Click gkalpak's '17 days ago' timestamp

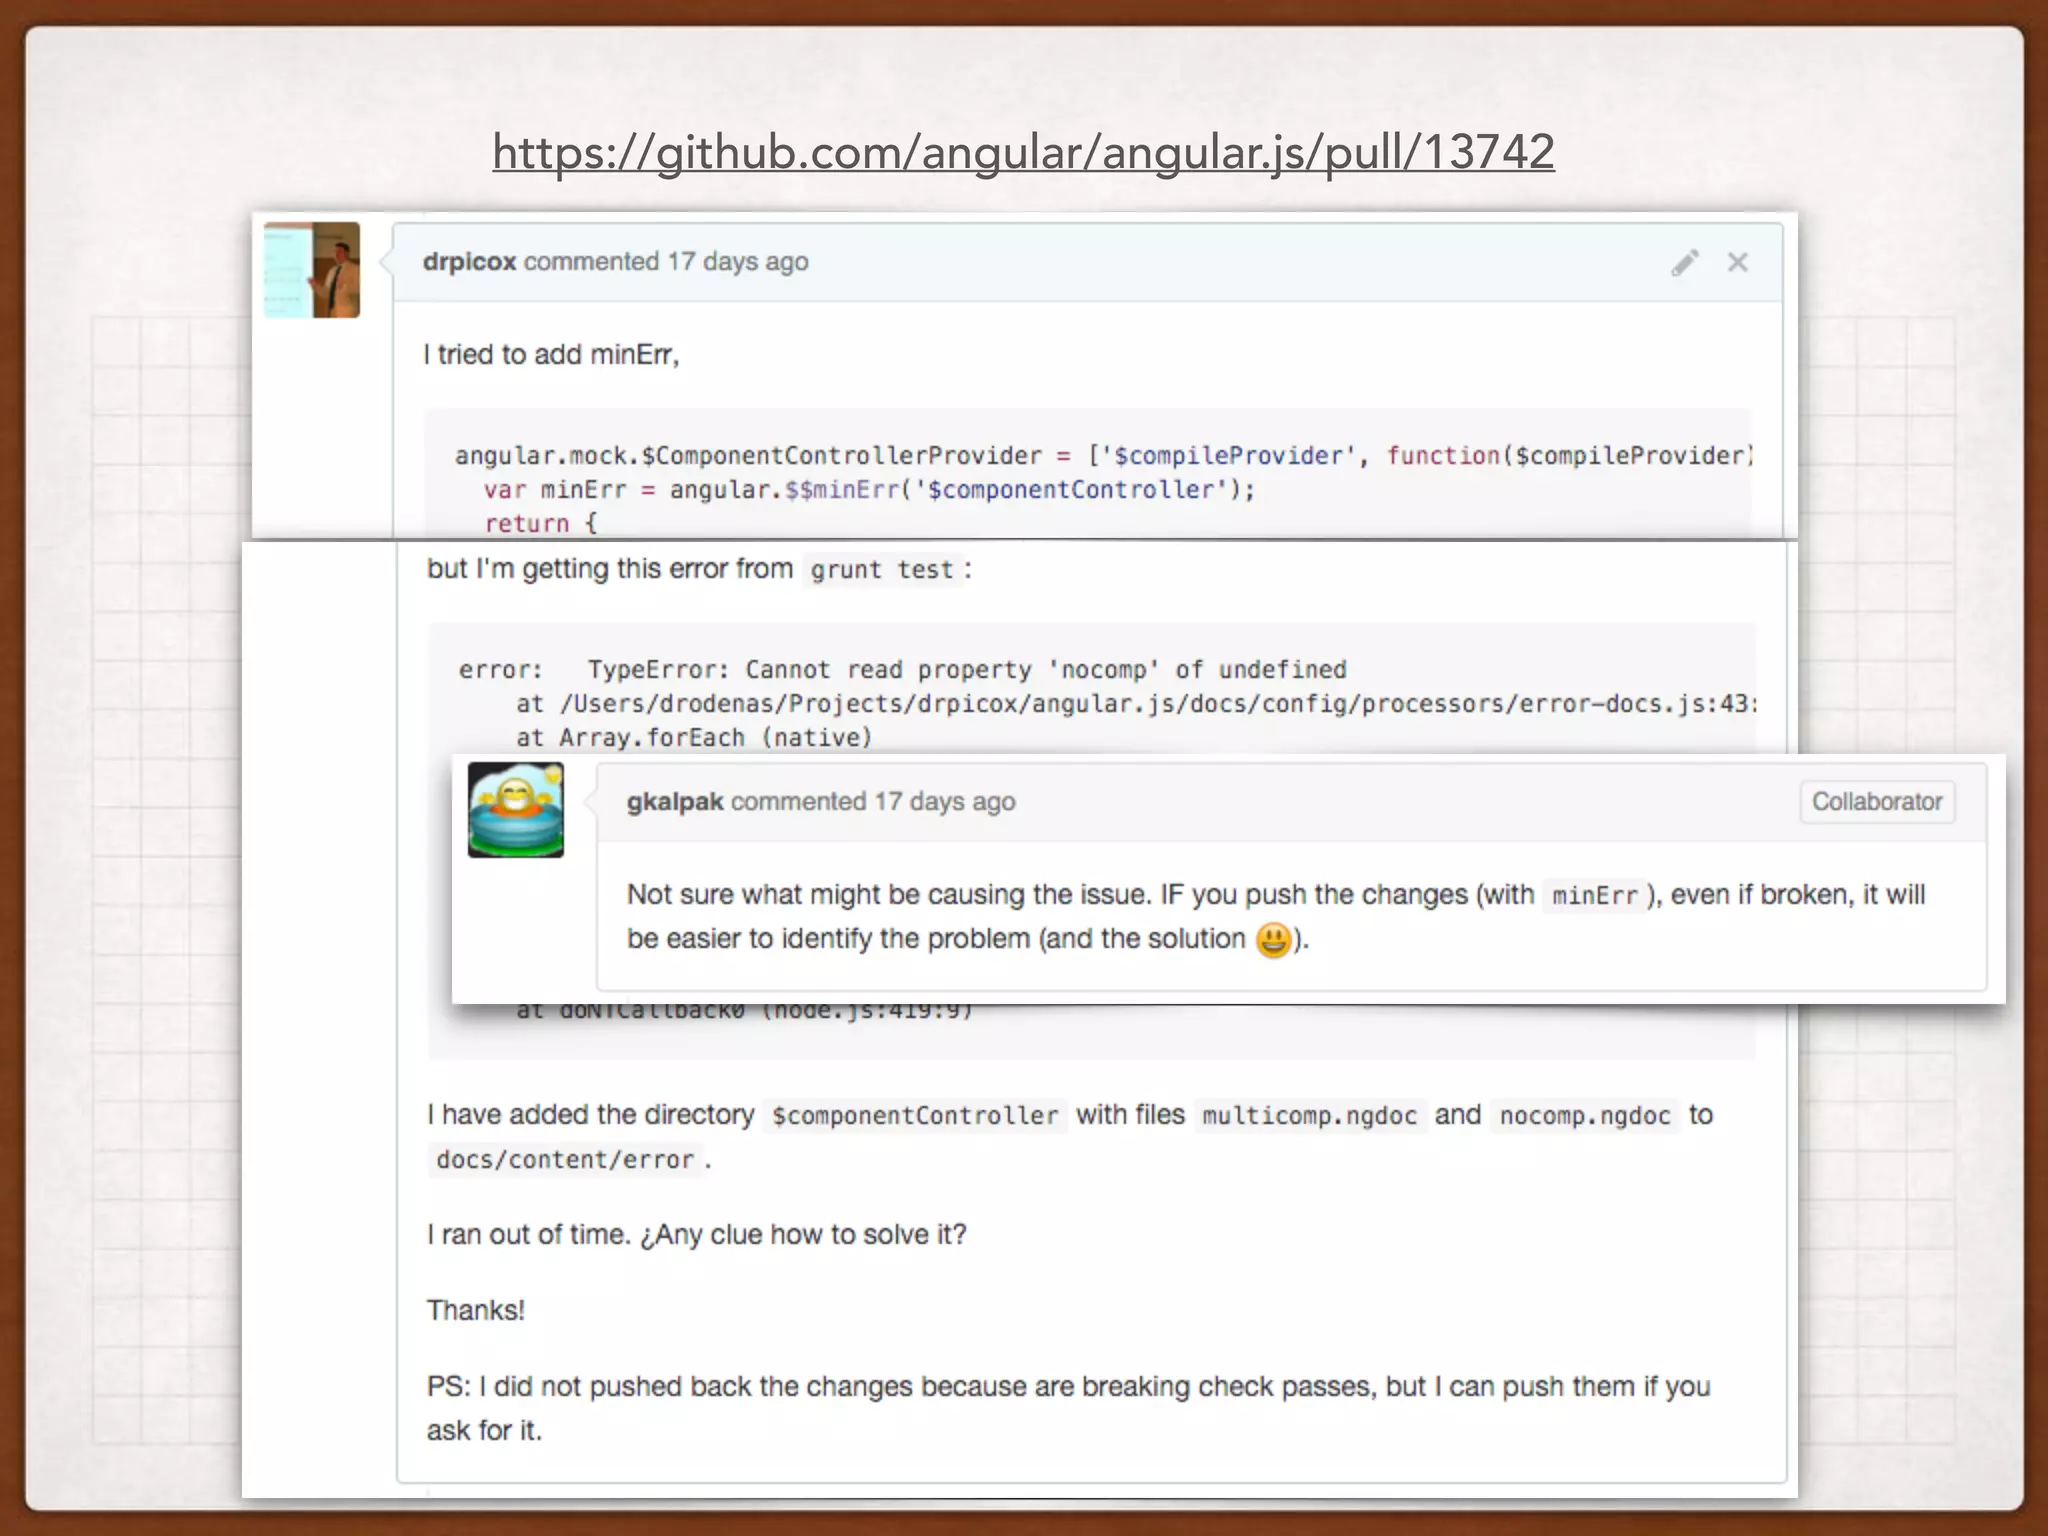tap(945, 802)
